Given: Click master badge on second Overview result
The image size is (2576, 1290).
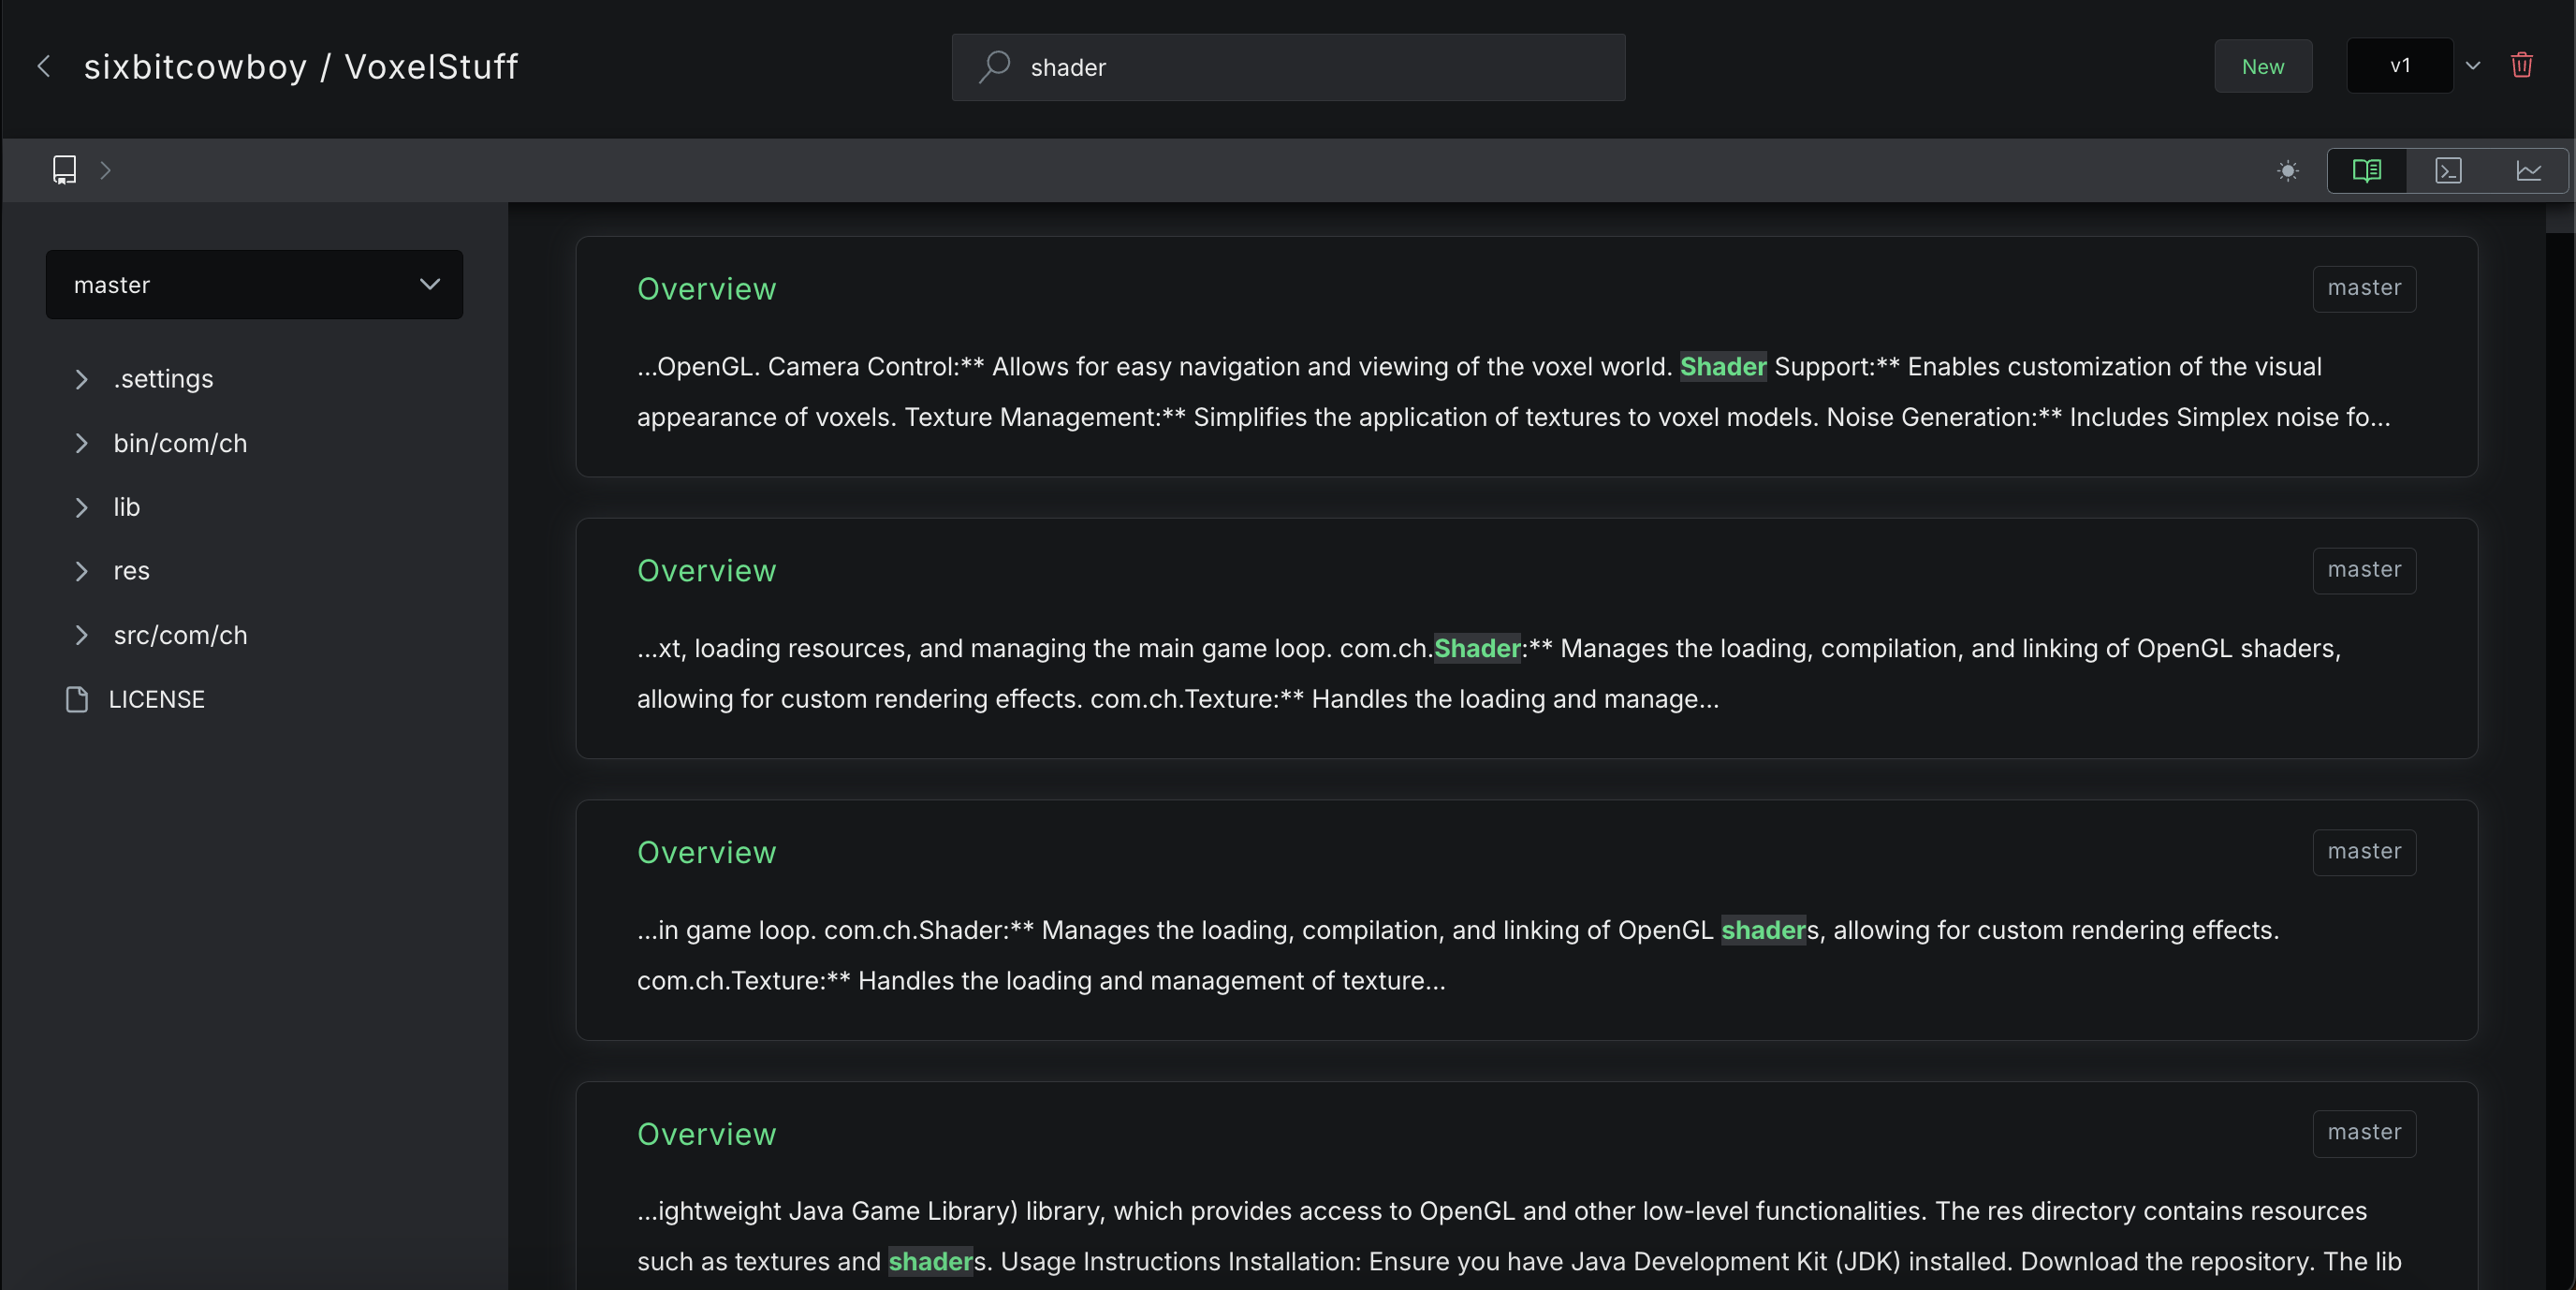Looking at the screenshot, I should 2364,570.
